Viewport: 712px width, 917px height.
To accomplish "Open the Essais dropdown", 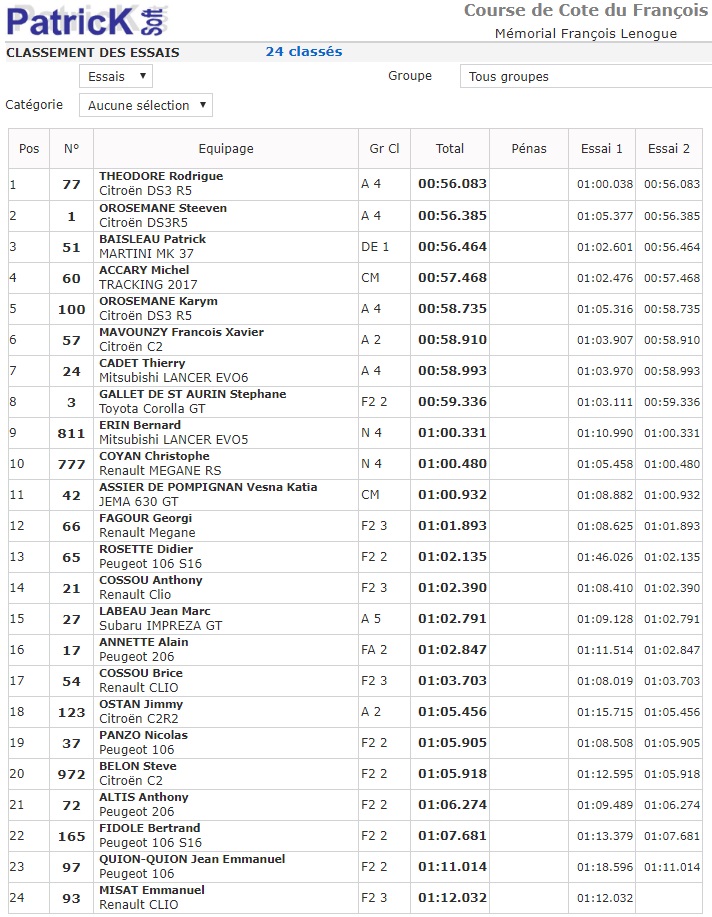I will point(116,76).
